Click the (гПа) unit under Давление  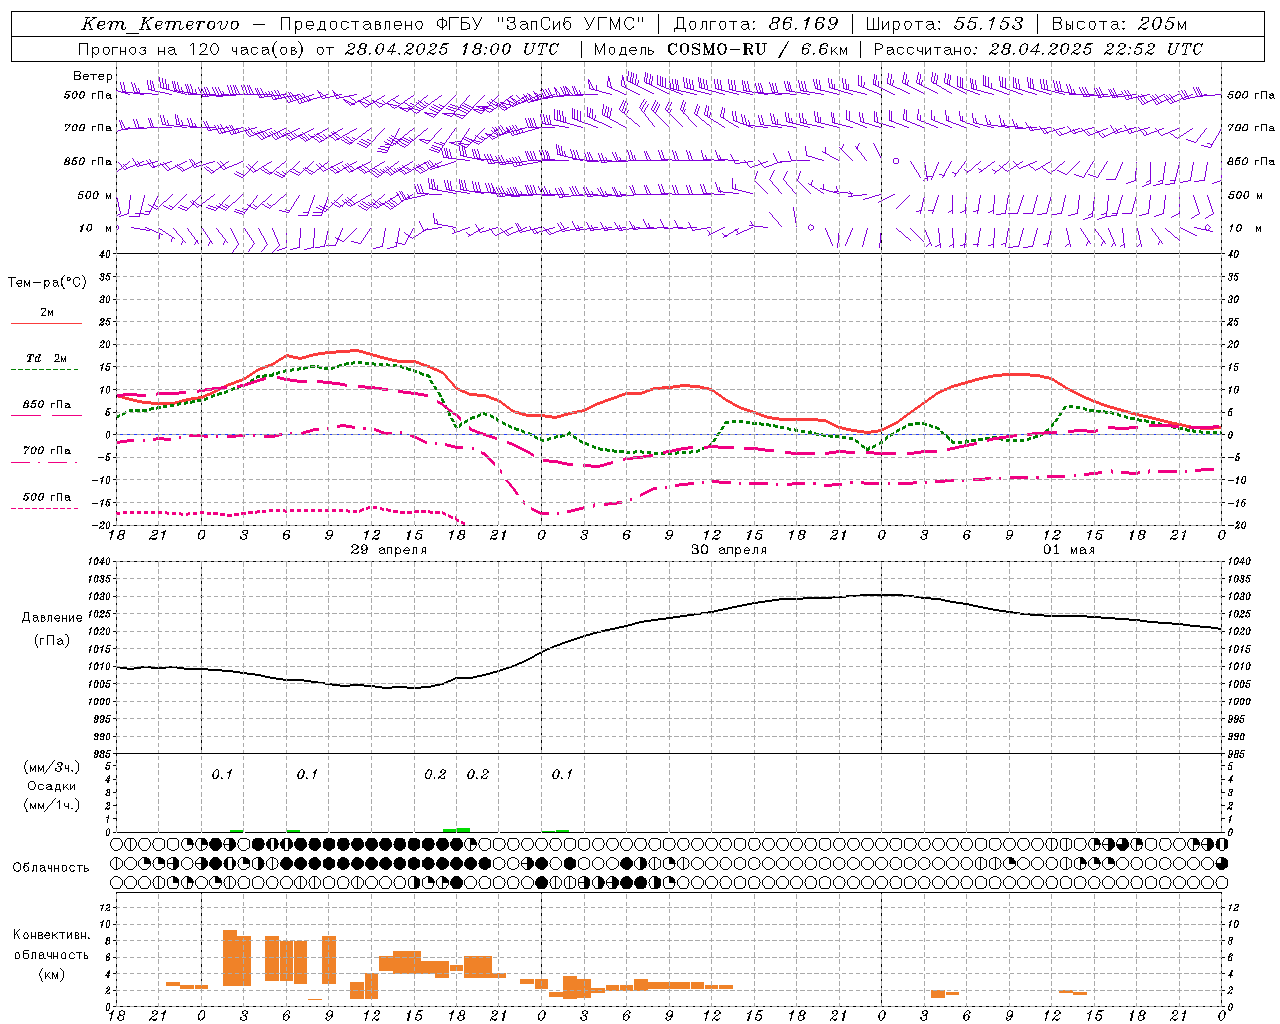coord(52,640)
